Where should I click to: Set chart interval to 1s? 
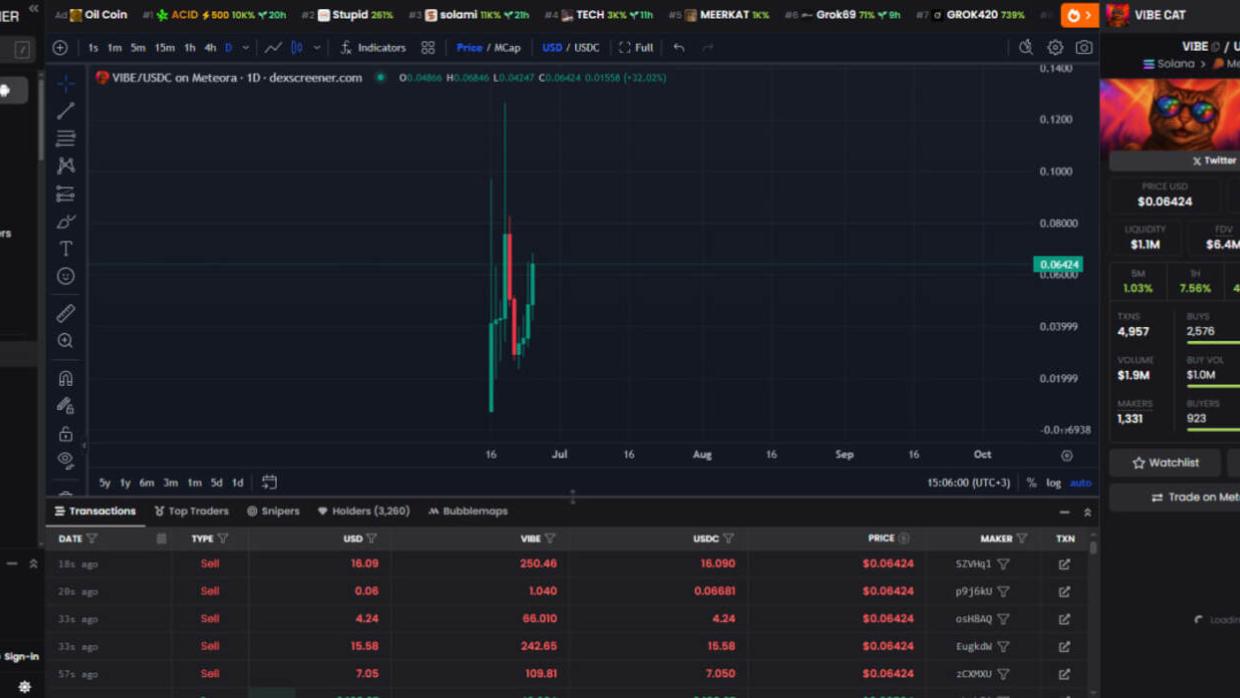pyautogui.click(x=93, y=47)
